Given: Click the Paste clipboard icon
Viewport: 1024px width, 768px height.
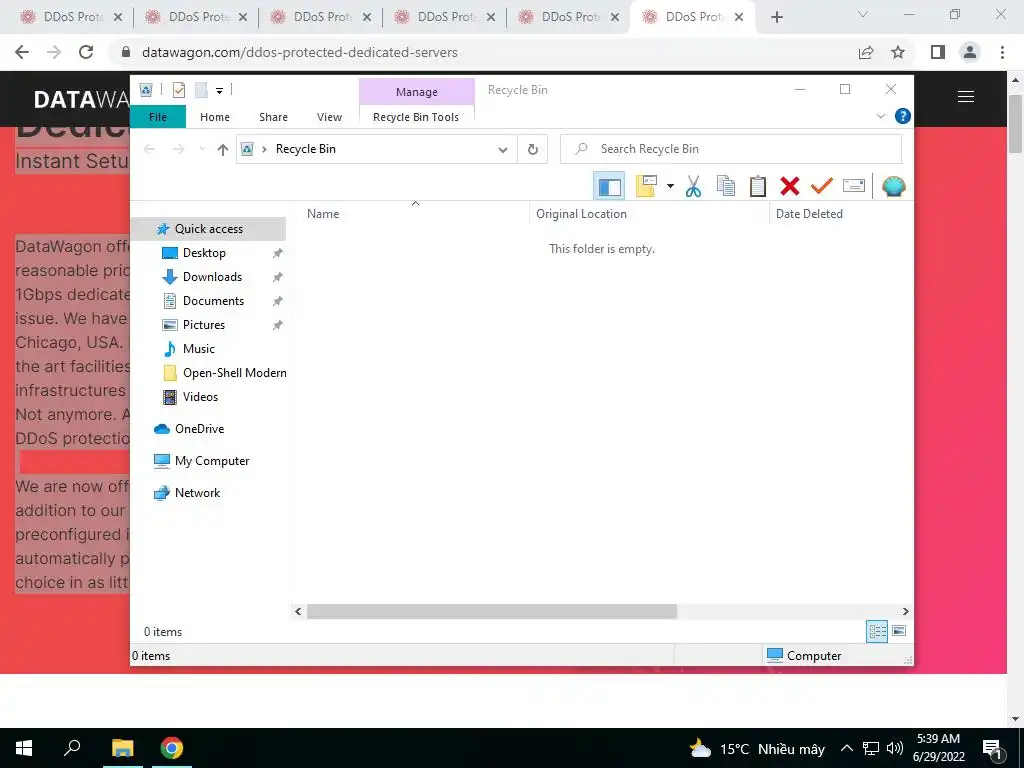Looking at the screenshot, I should [758, 186].
